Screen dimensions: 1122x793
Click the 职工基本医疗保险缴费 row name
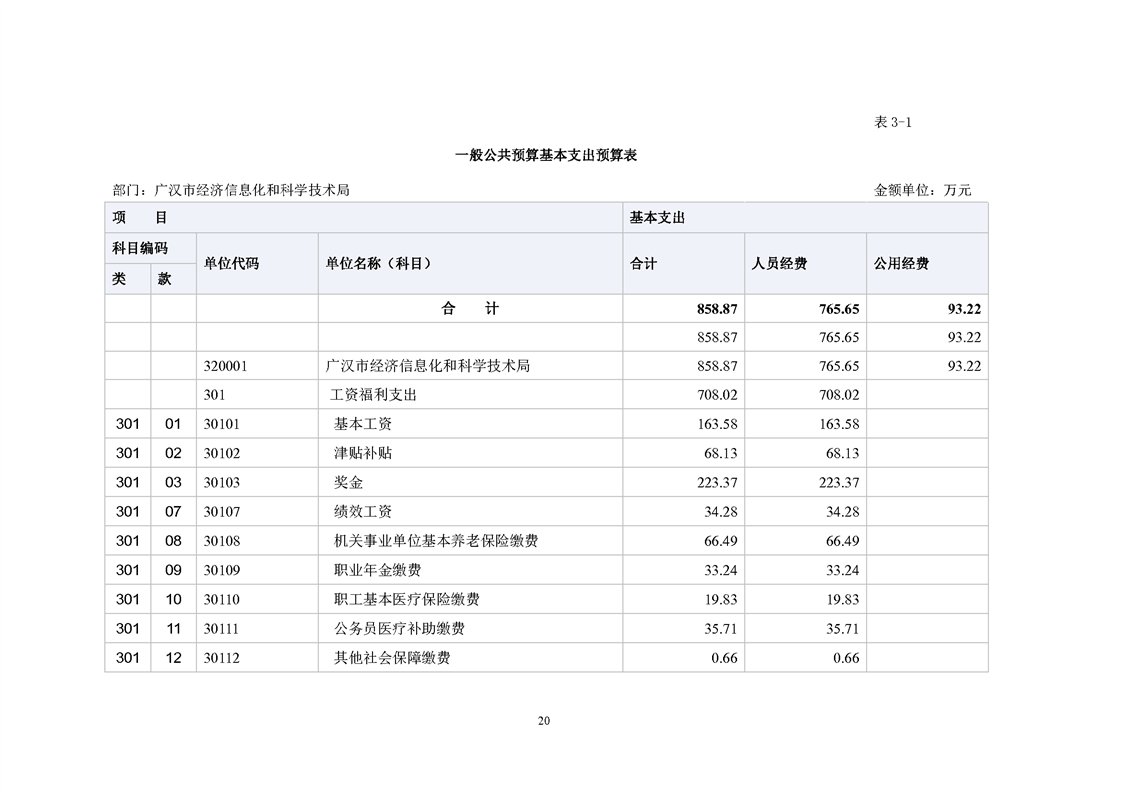pyautogui.click(x=406, y=600)
